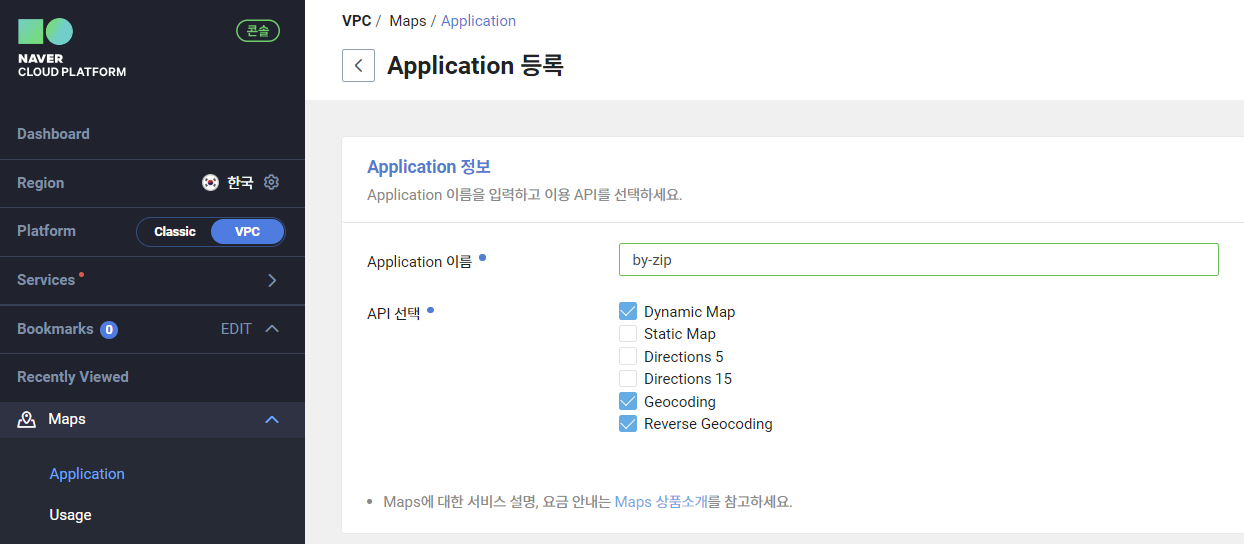Click the 콘솔 console badge

point(258,31)
